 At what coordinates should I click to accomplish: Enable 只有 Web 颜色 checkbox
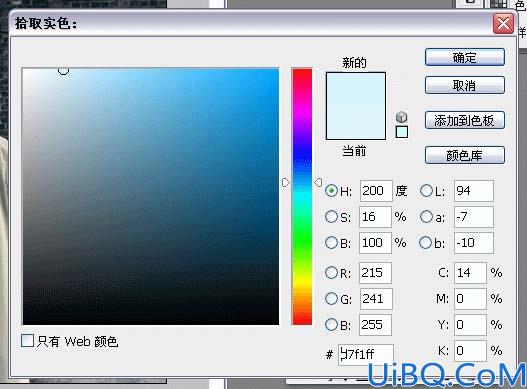tap(27, 341)
